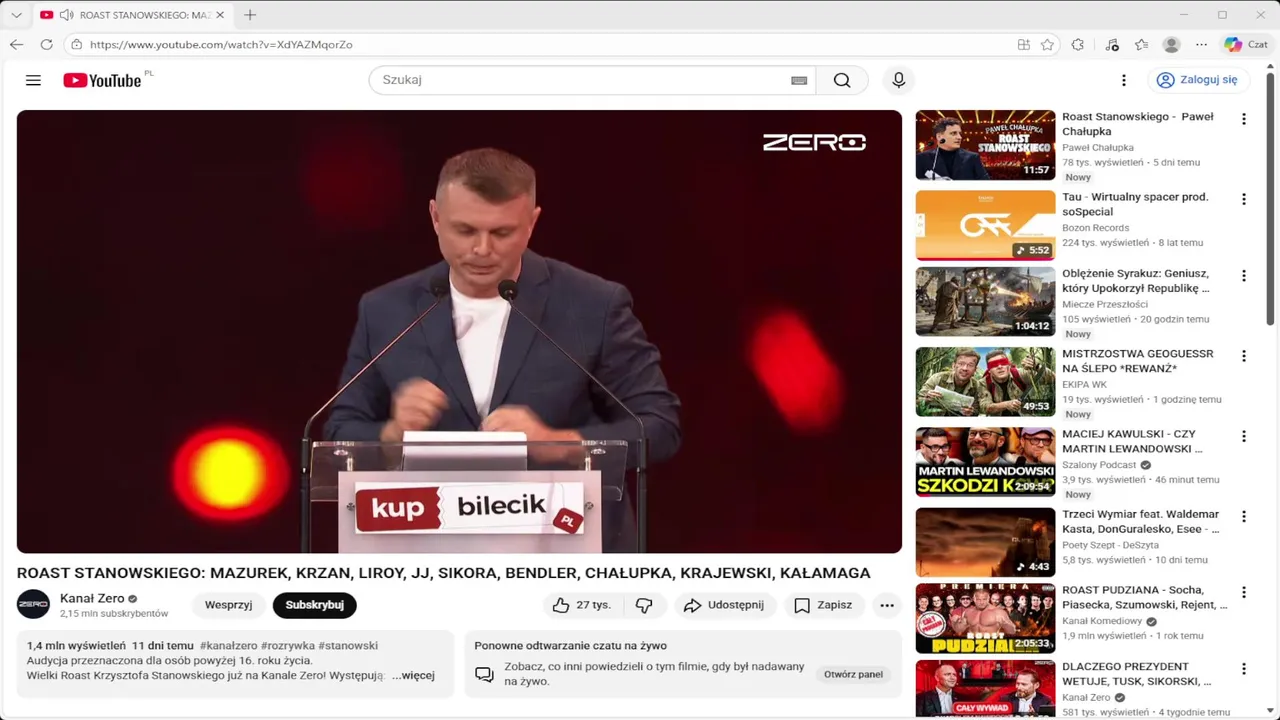Screen dimensions: 1280x720
Task: Open YouTube settings three-dot menu
Action: coord(1123,80)
